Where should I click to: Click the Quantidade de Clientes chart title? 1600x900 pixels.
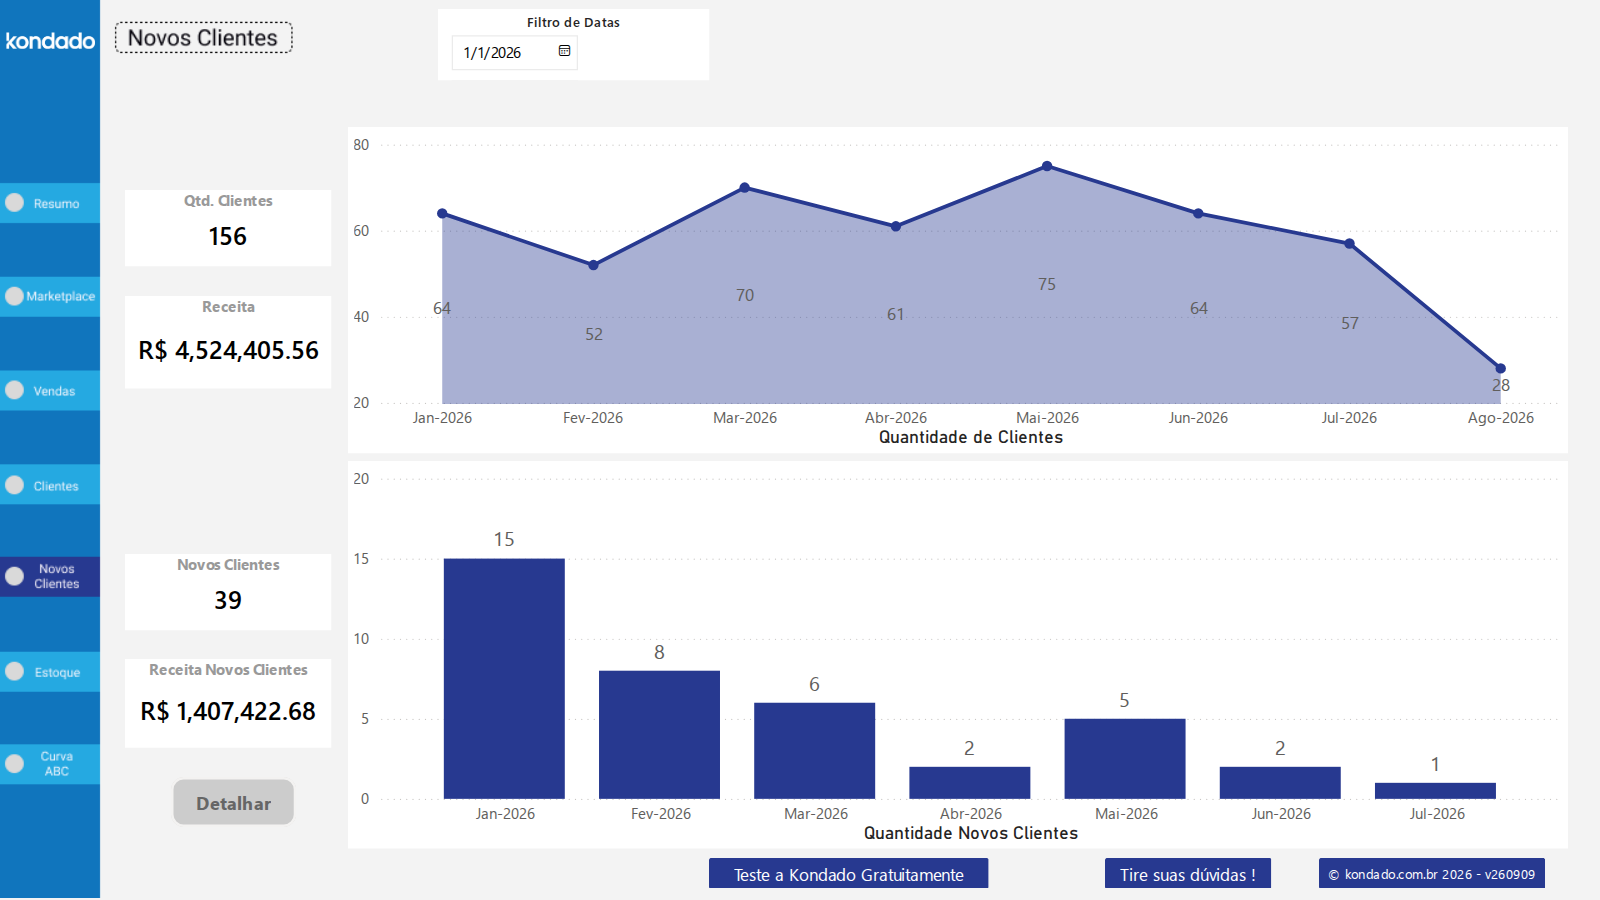(x=970, y=437)
